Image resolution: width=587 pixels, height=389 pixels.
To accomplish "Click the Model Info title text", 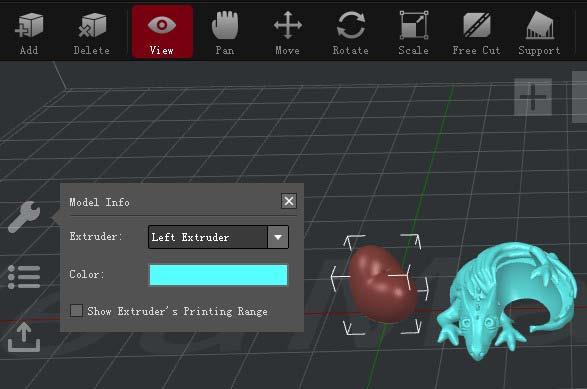I will point(100,203).
